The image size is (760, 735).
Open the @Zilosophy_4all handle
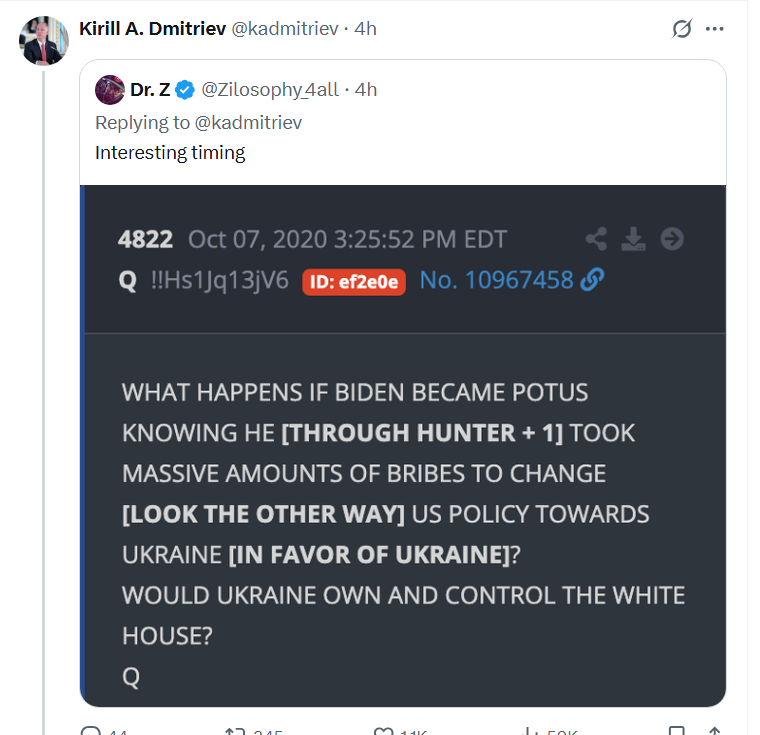tap(272, 90)
